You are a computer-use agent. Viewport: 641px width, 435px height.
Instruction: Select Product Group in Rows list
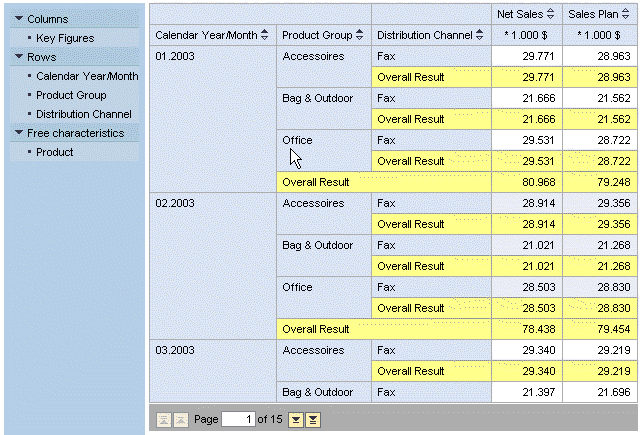click(x=71, y=95)
